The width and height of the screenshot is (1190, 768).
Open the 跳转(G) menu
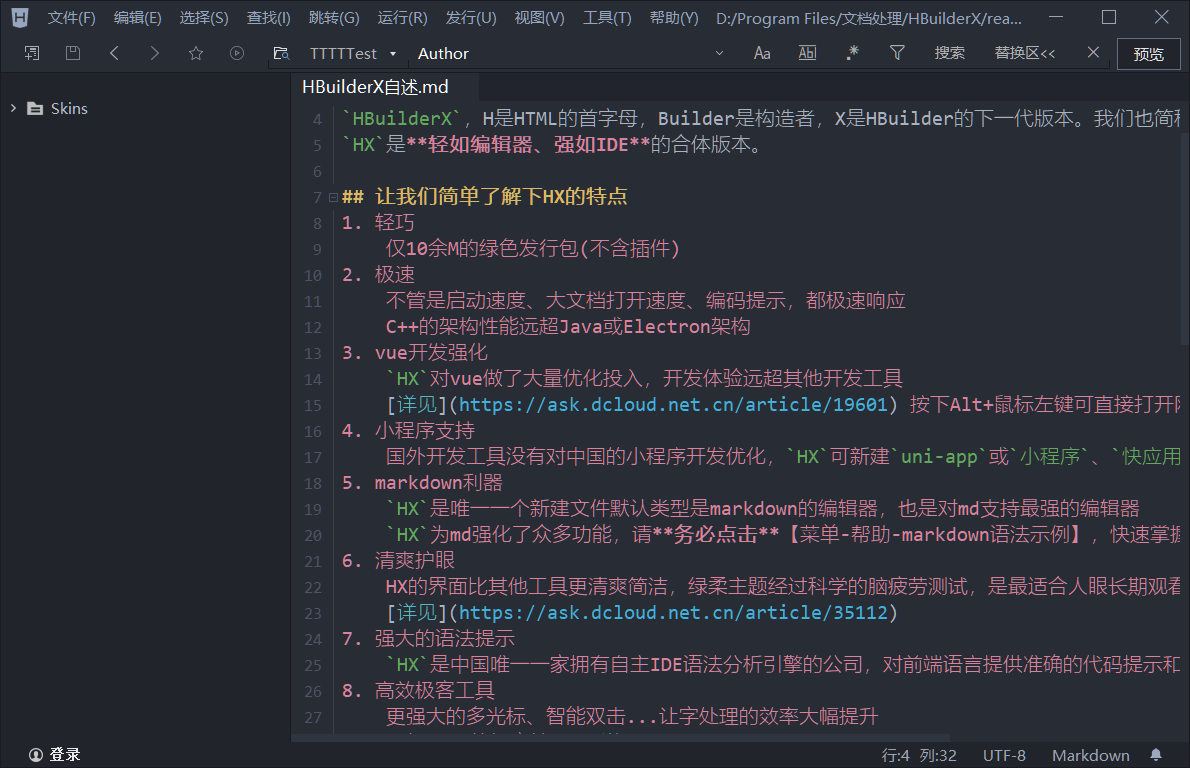click(x=334, y=17)
